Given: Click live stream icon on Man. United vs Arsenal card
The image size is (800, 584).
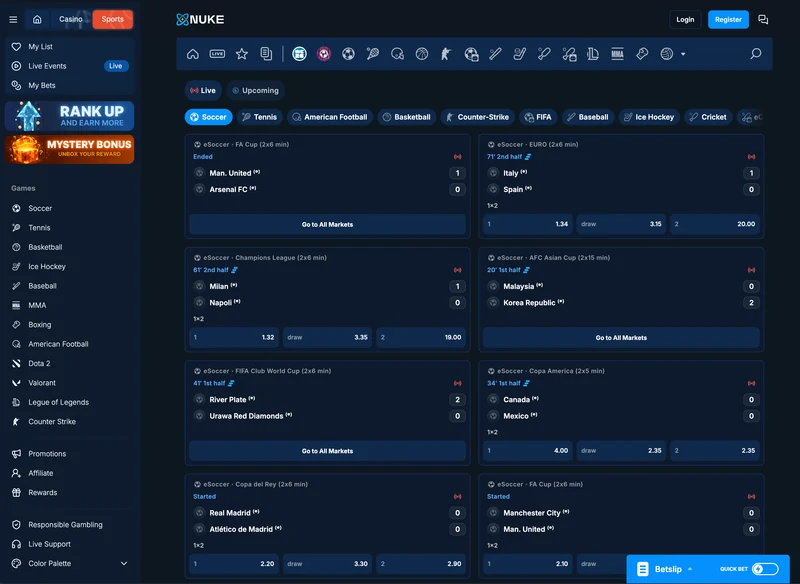Looking at the screenshot, I should click(x=457, y=157).
